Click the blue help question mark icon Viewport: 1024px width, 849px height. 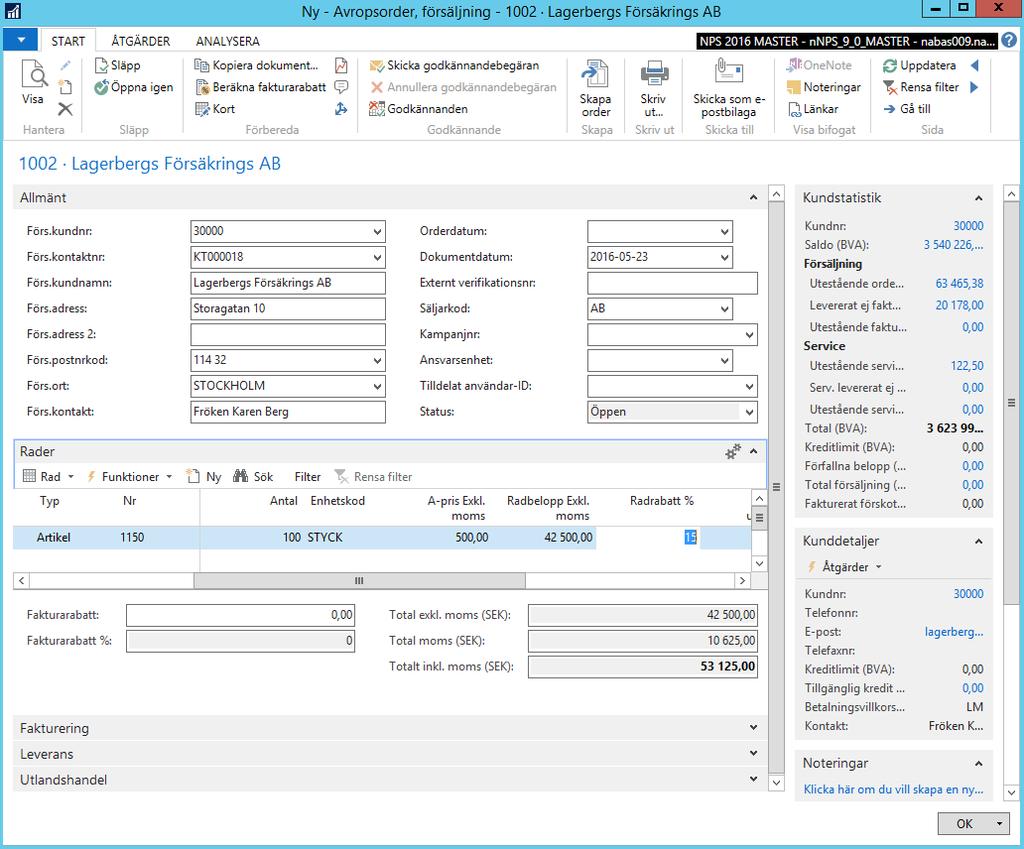click(x=1009, y=40)
